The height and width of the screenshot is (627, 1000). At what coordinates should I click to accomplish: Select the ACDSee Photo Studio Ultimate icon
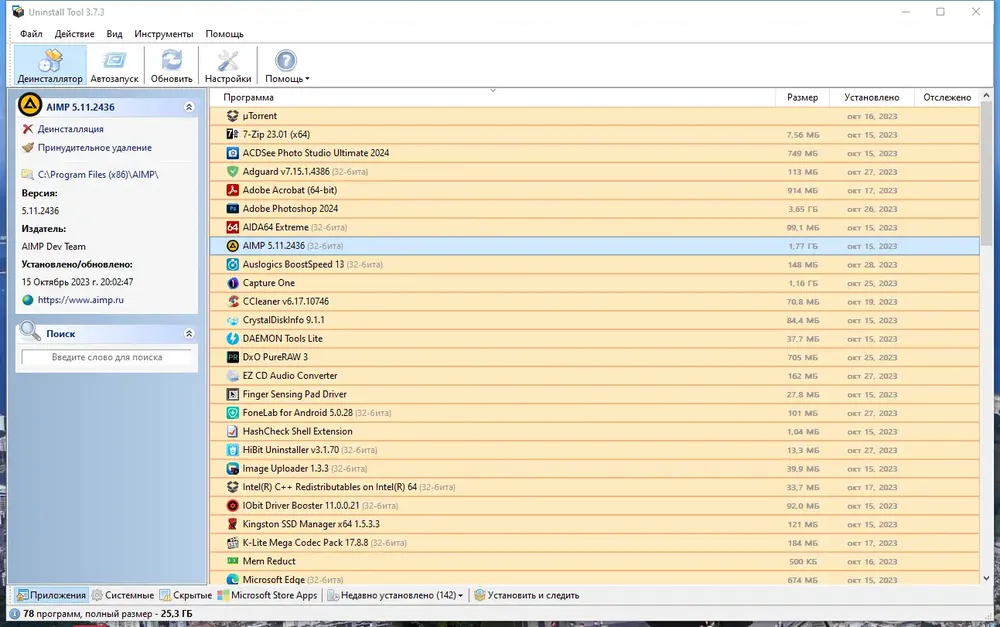(x=233, y=153)
